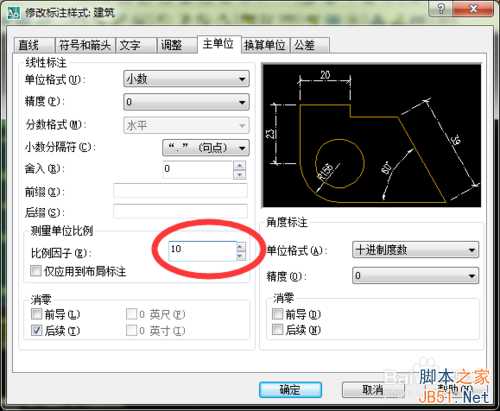This screenshot has height=411, width=500.
Task: Toggle angular 后续(N) checkbox
Action: pos(277,330)
